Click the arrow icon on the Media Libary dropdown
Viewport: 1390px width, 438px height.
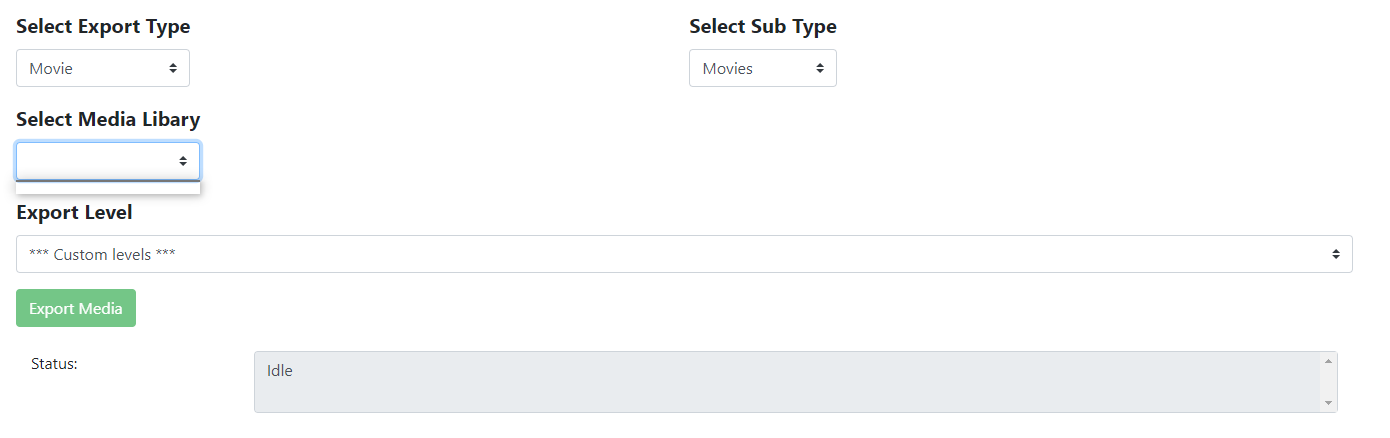pos(183,161)
